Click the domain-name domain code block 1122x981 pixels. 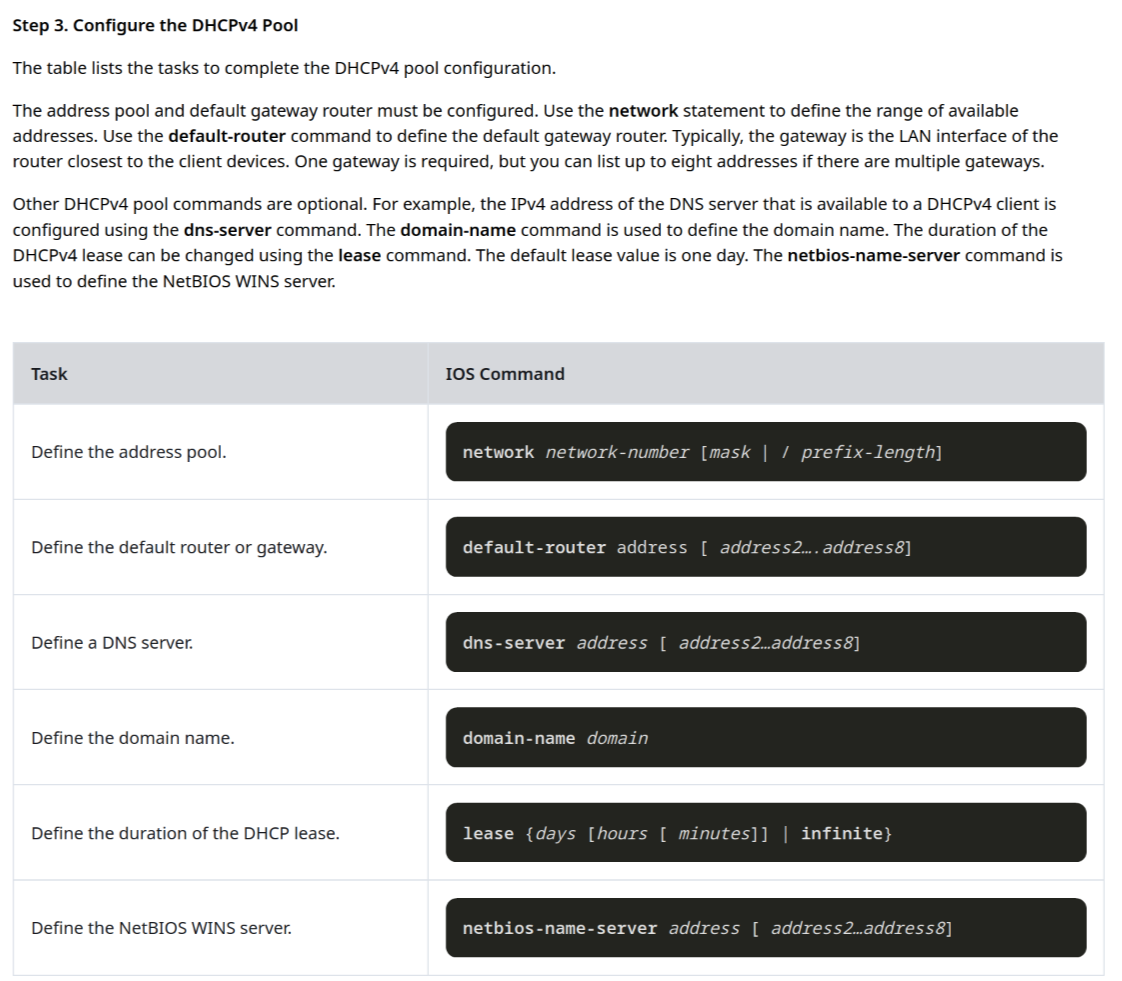[x=766, y=737]
